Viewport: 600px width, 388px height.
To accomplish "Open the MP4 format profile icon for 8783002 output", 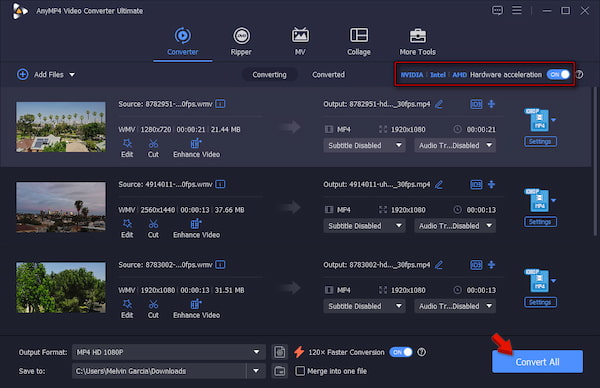I will tap(539, 280).
